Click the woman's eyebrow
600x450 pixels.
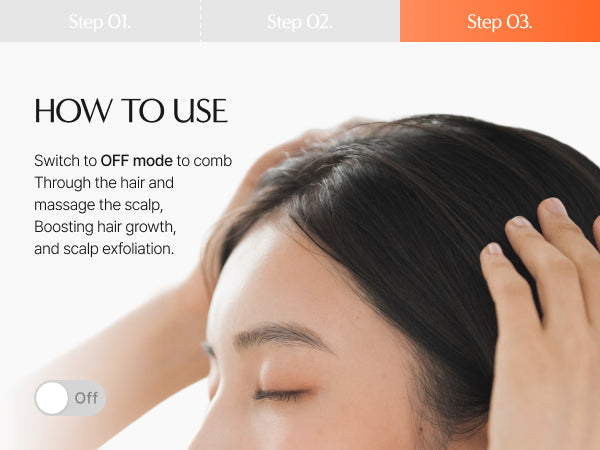pyautogui.click(x=281, y=336)
